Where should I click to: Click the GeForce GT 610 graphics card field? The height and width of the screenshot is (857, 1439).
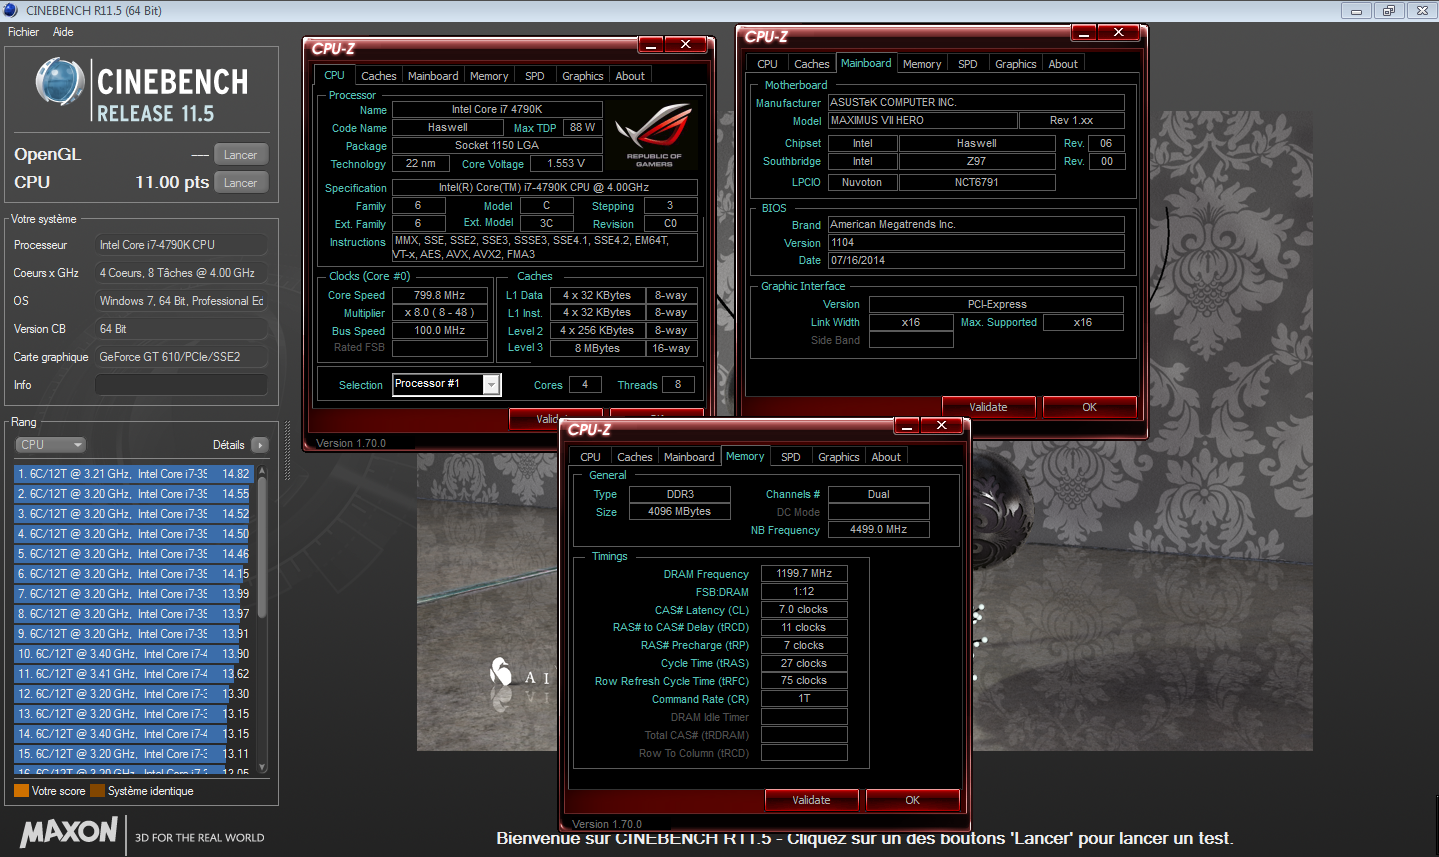(181, 357)
